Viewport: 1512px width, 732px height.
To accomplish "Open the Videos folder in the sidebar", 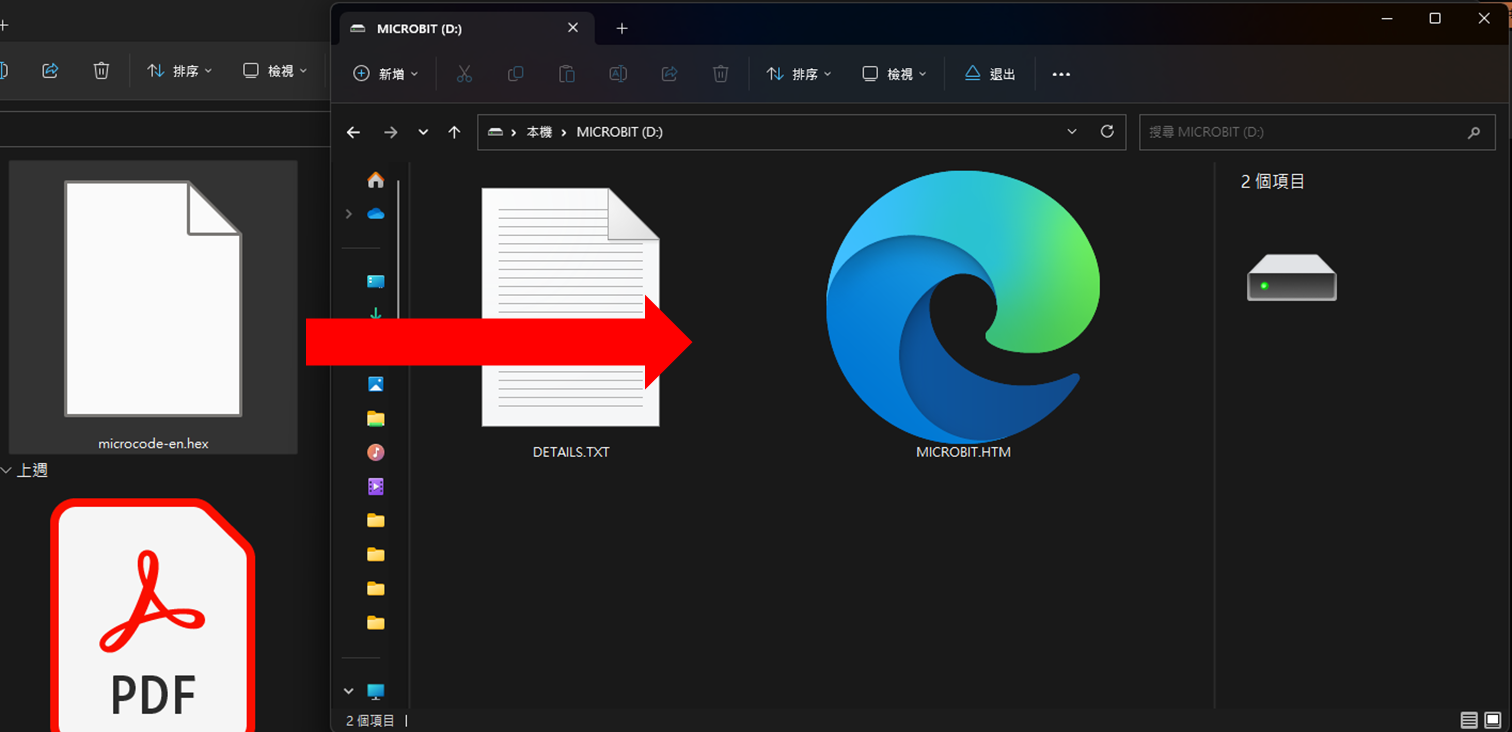I will point(376,486).
